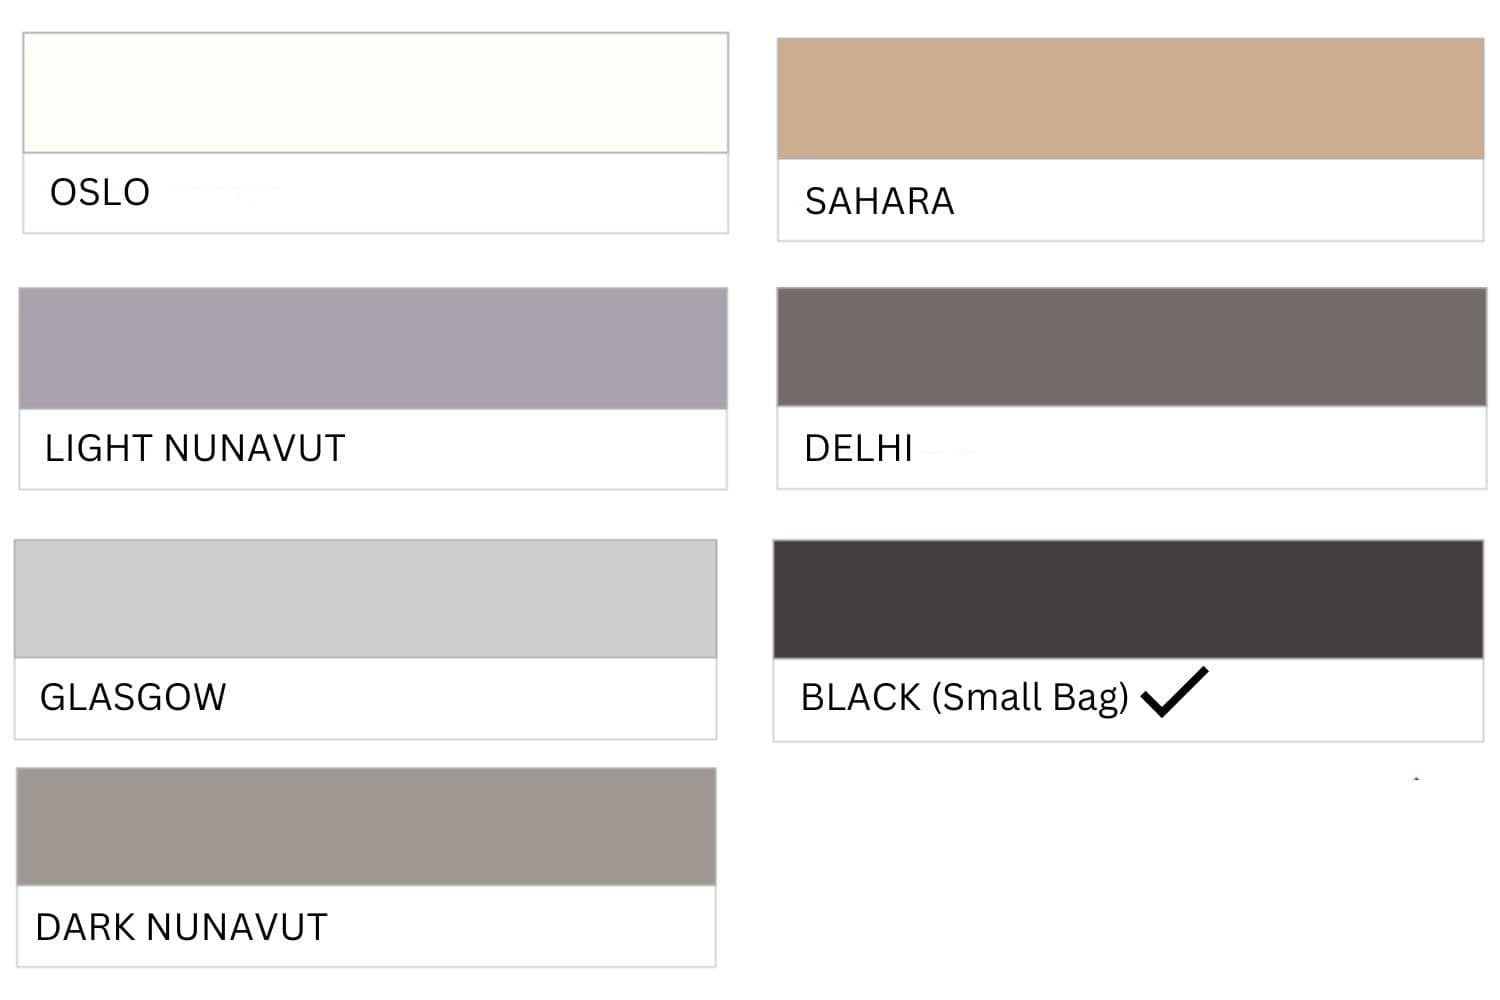Select the Dark Nunavut taupe swatch
This screenshot has height=1000, width=1500.
(366, 827)
